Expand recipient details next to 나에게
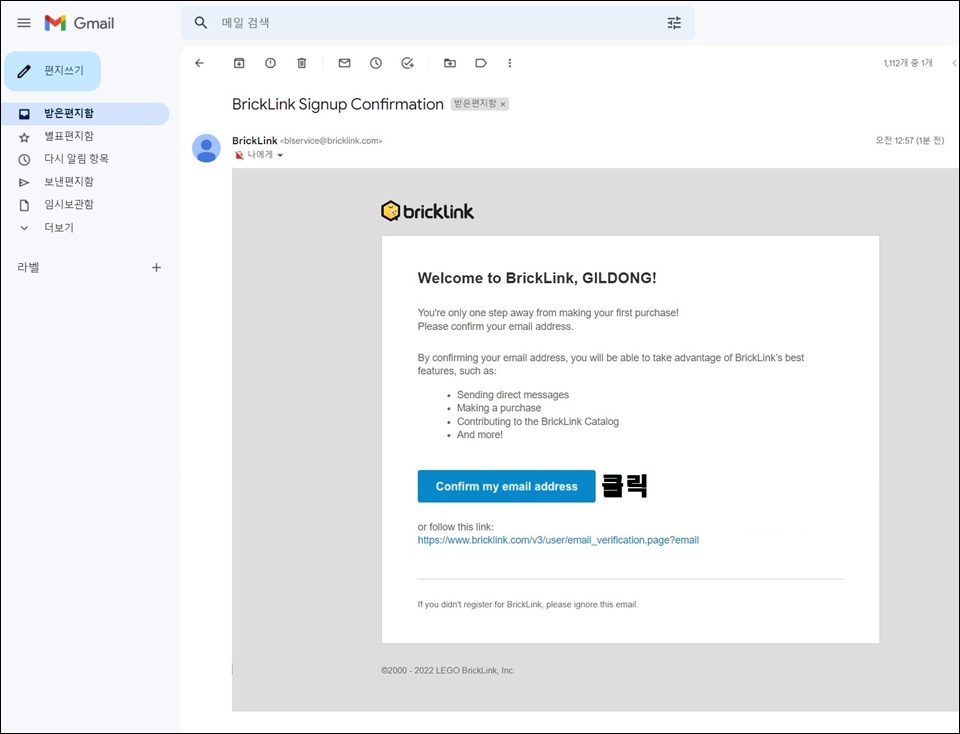This screenshot has height=734, width=960. (x=280, y=155)
